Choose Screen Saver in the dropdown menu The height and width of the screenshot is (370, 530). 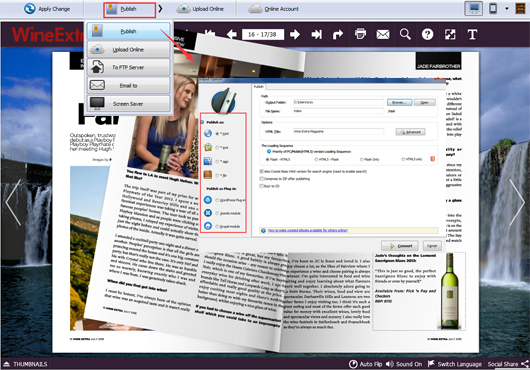tap(128, 103)
